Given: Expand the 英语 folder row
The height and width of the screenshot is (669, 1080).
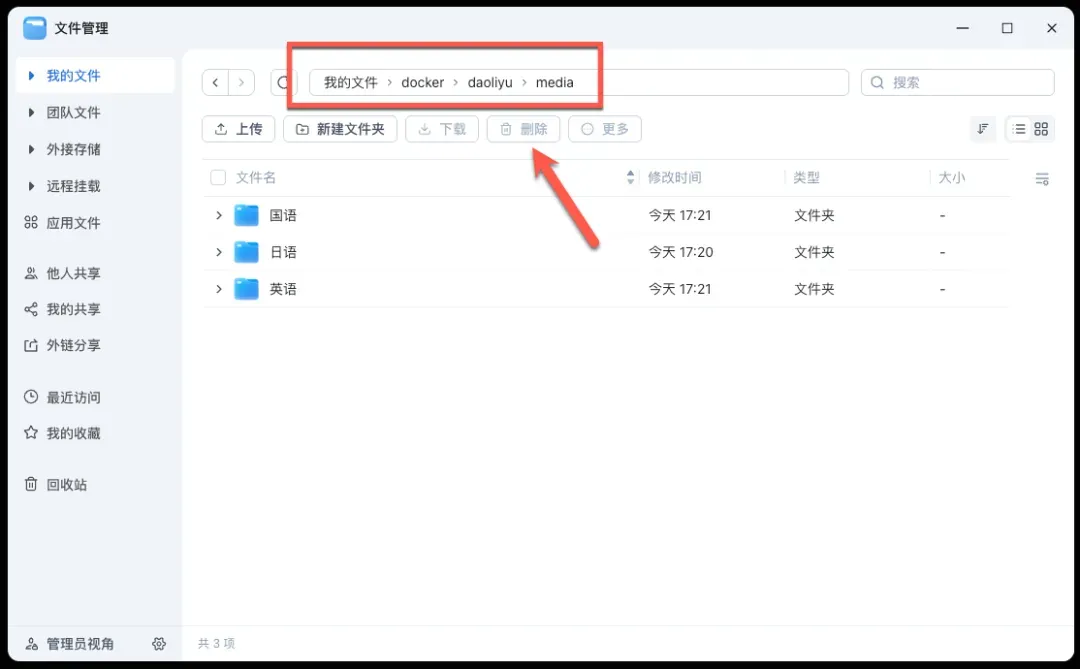Looking at the screenshot, I should coord(218,289).
